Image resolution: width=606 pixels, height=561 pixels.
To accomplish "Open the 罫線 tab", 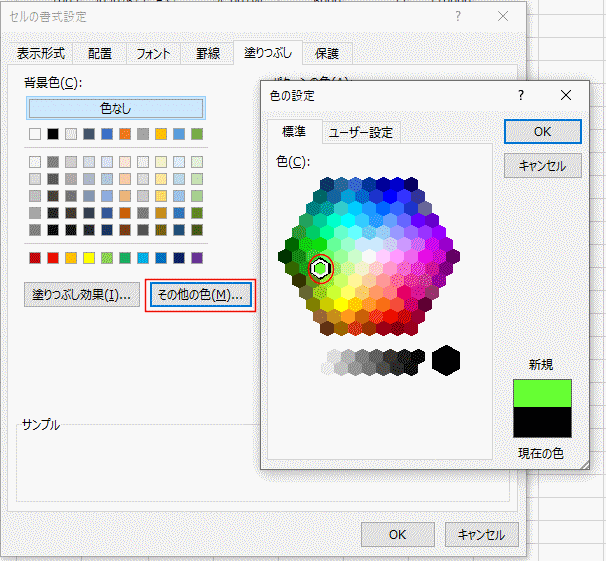I will pos(206,54).
